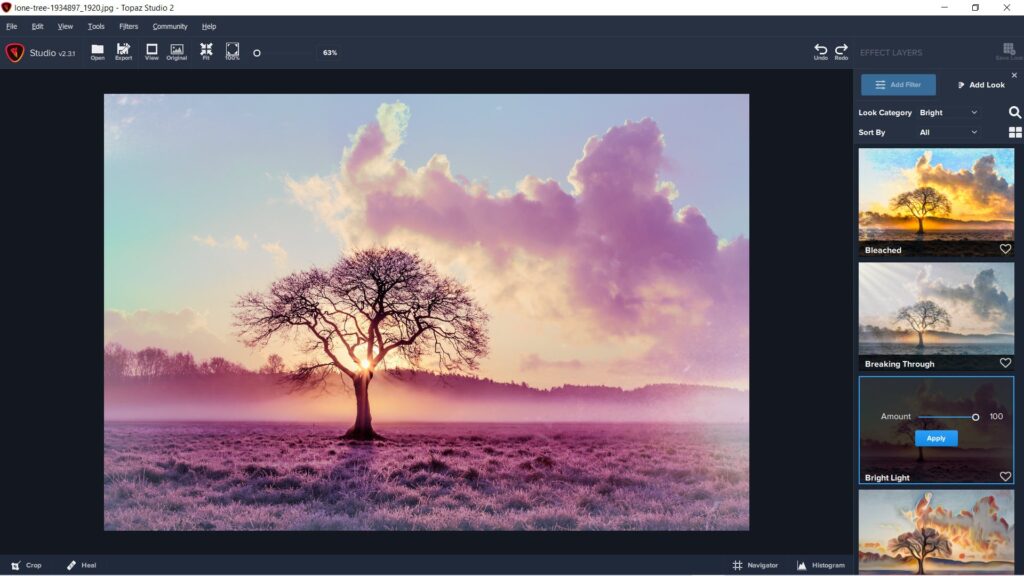The height and width of the screenshot is (576, 1024).
Task: Favorite the Breaking Through look
Action: coord(1005,362)
